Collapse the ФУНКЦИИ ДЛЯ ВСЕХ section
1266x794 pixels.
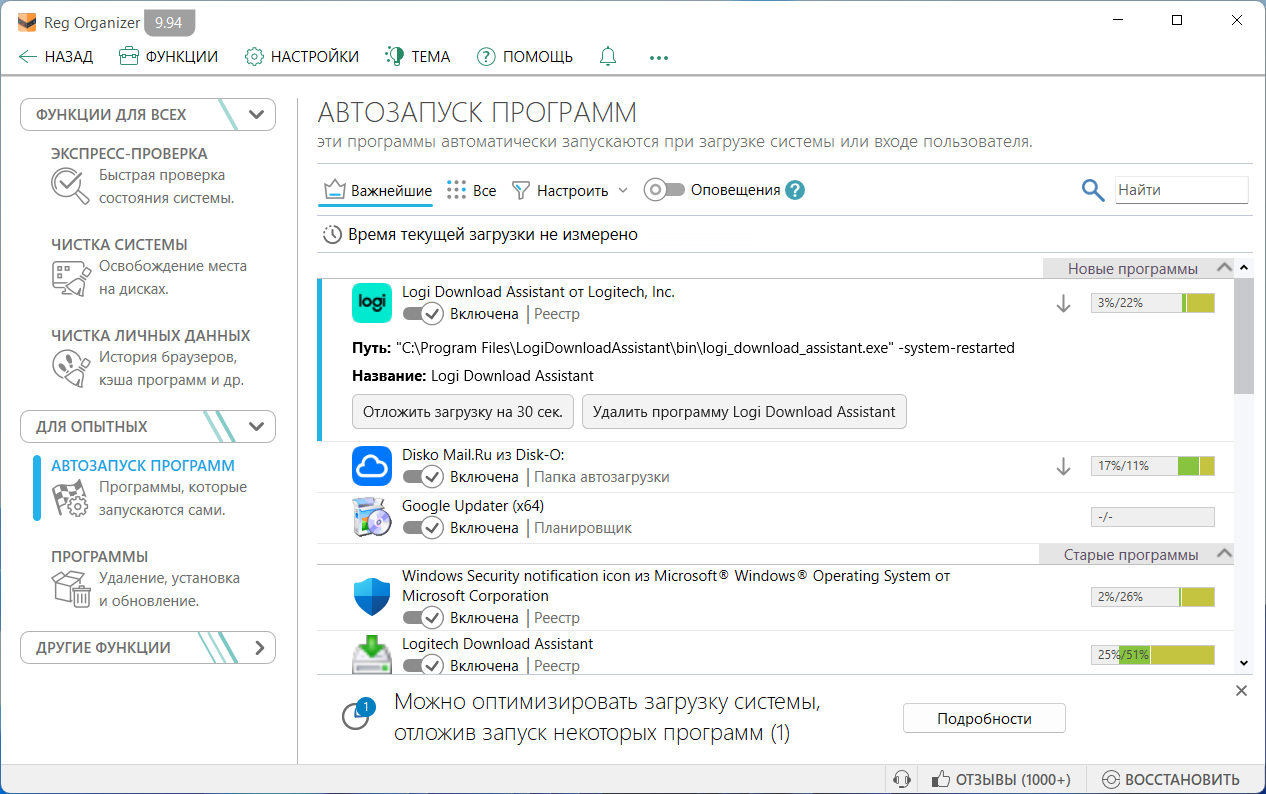coord(148,114)
